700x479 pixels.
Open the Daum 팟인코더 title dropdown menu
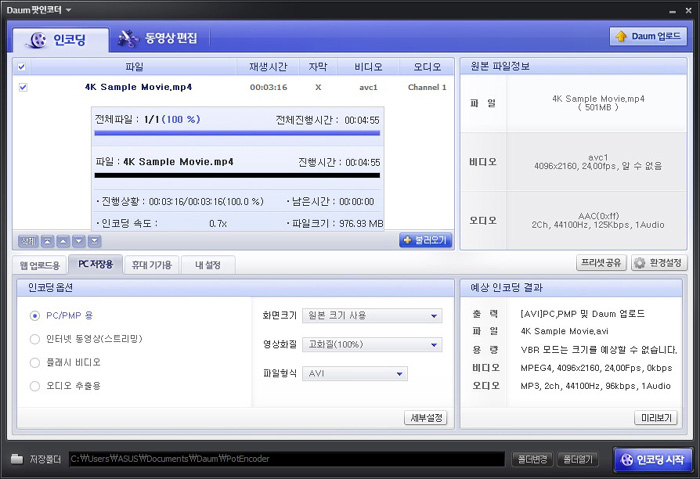(x=68, y=10)
